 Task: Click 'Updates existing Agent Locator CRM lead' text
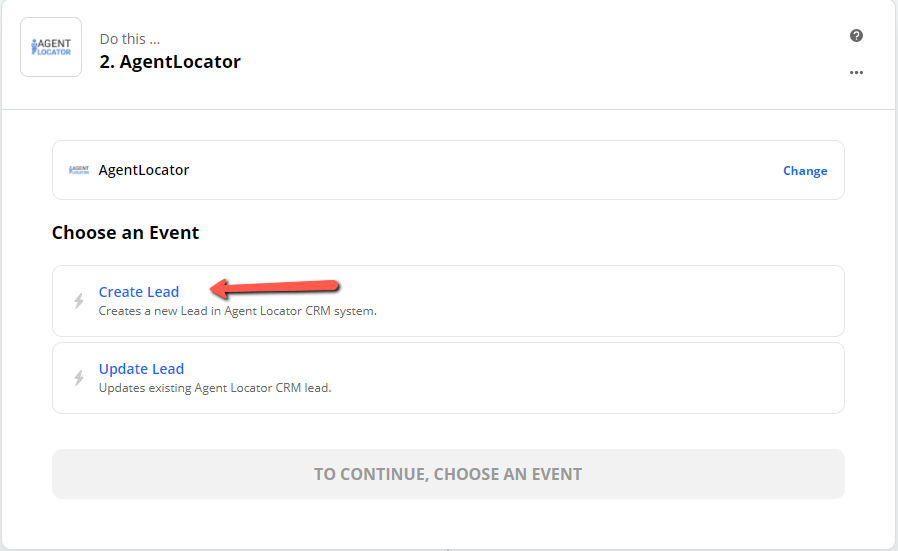[x=215, y=388]
